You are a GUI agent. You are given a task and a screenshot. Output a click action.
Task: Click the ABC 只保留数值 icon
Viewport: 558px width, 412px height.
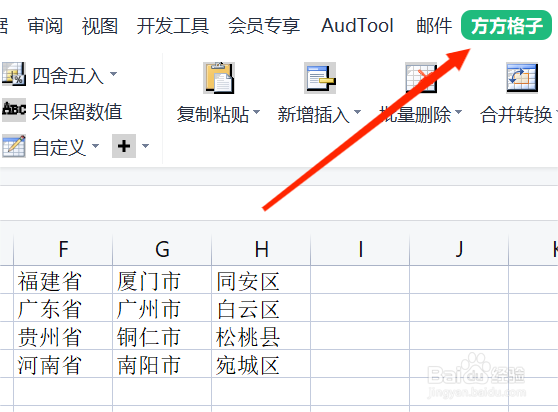point(14,110)
